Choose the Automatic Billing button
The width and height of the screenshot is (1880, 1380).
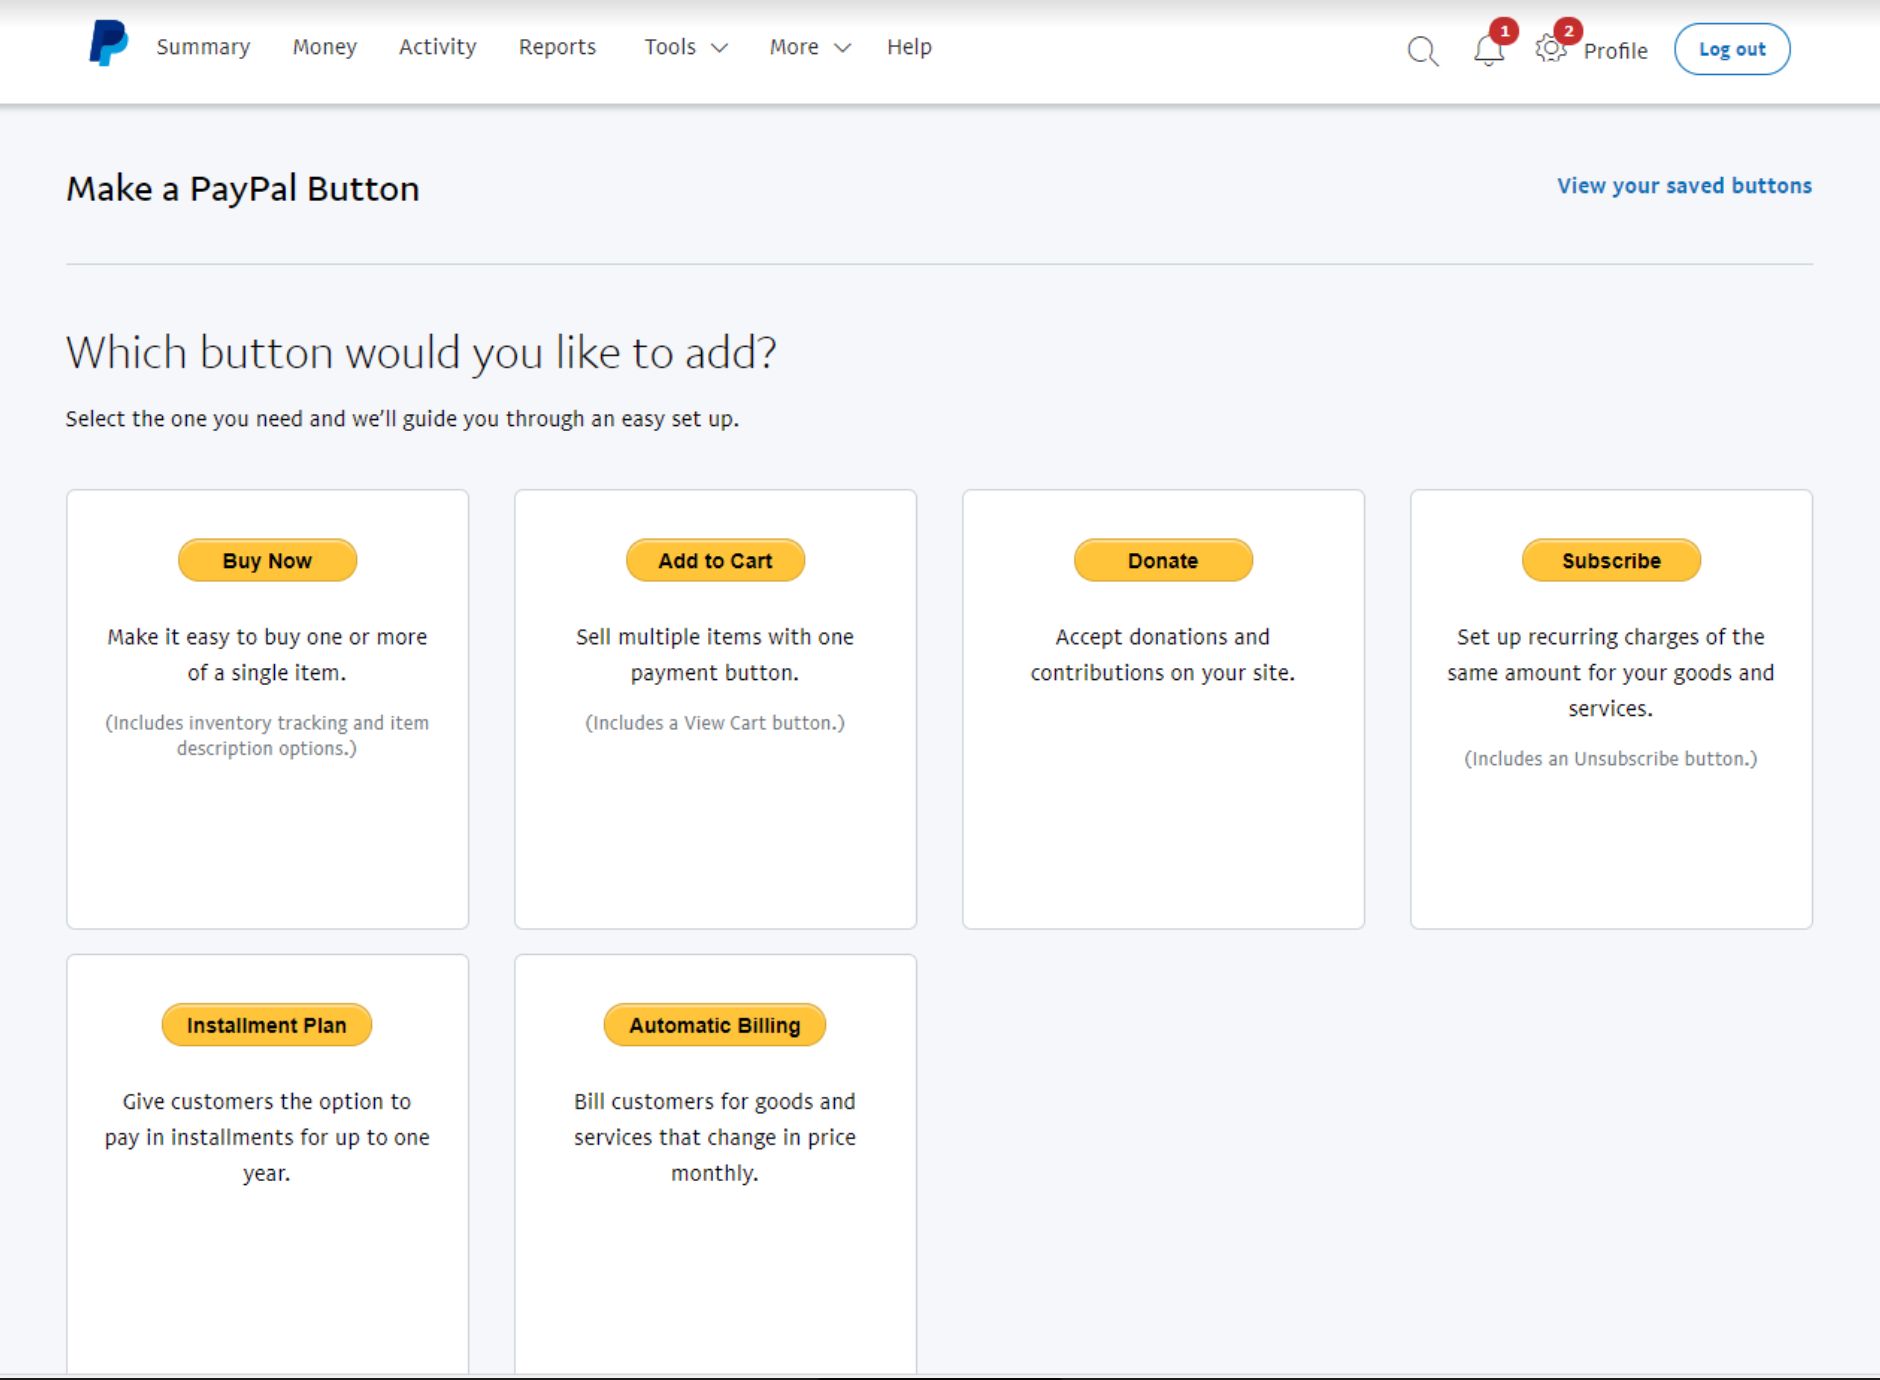[715, 1026]
